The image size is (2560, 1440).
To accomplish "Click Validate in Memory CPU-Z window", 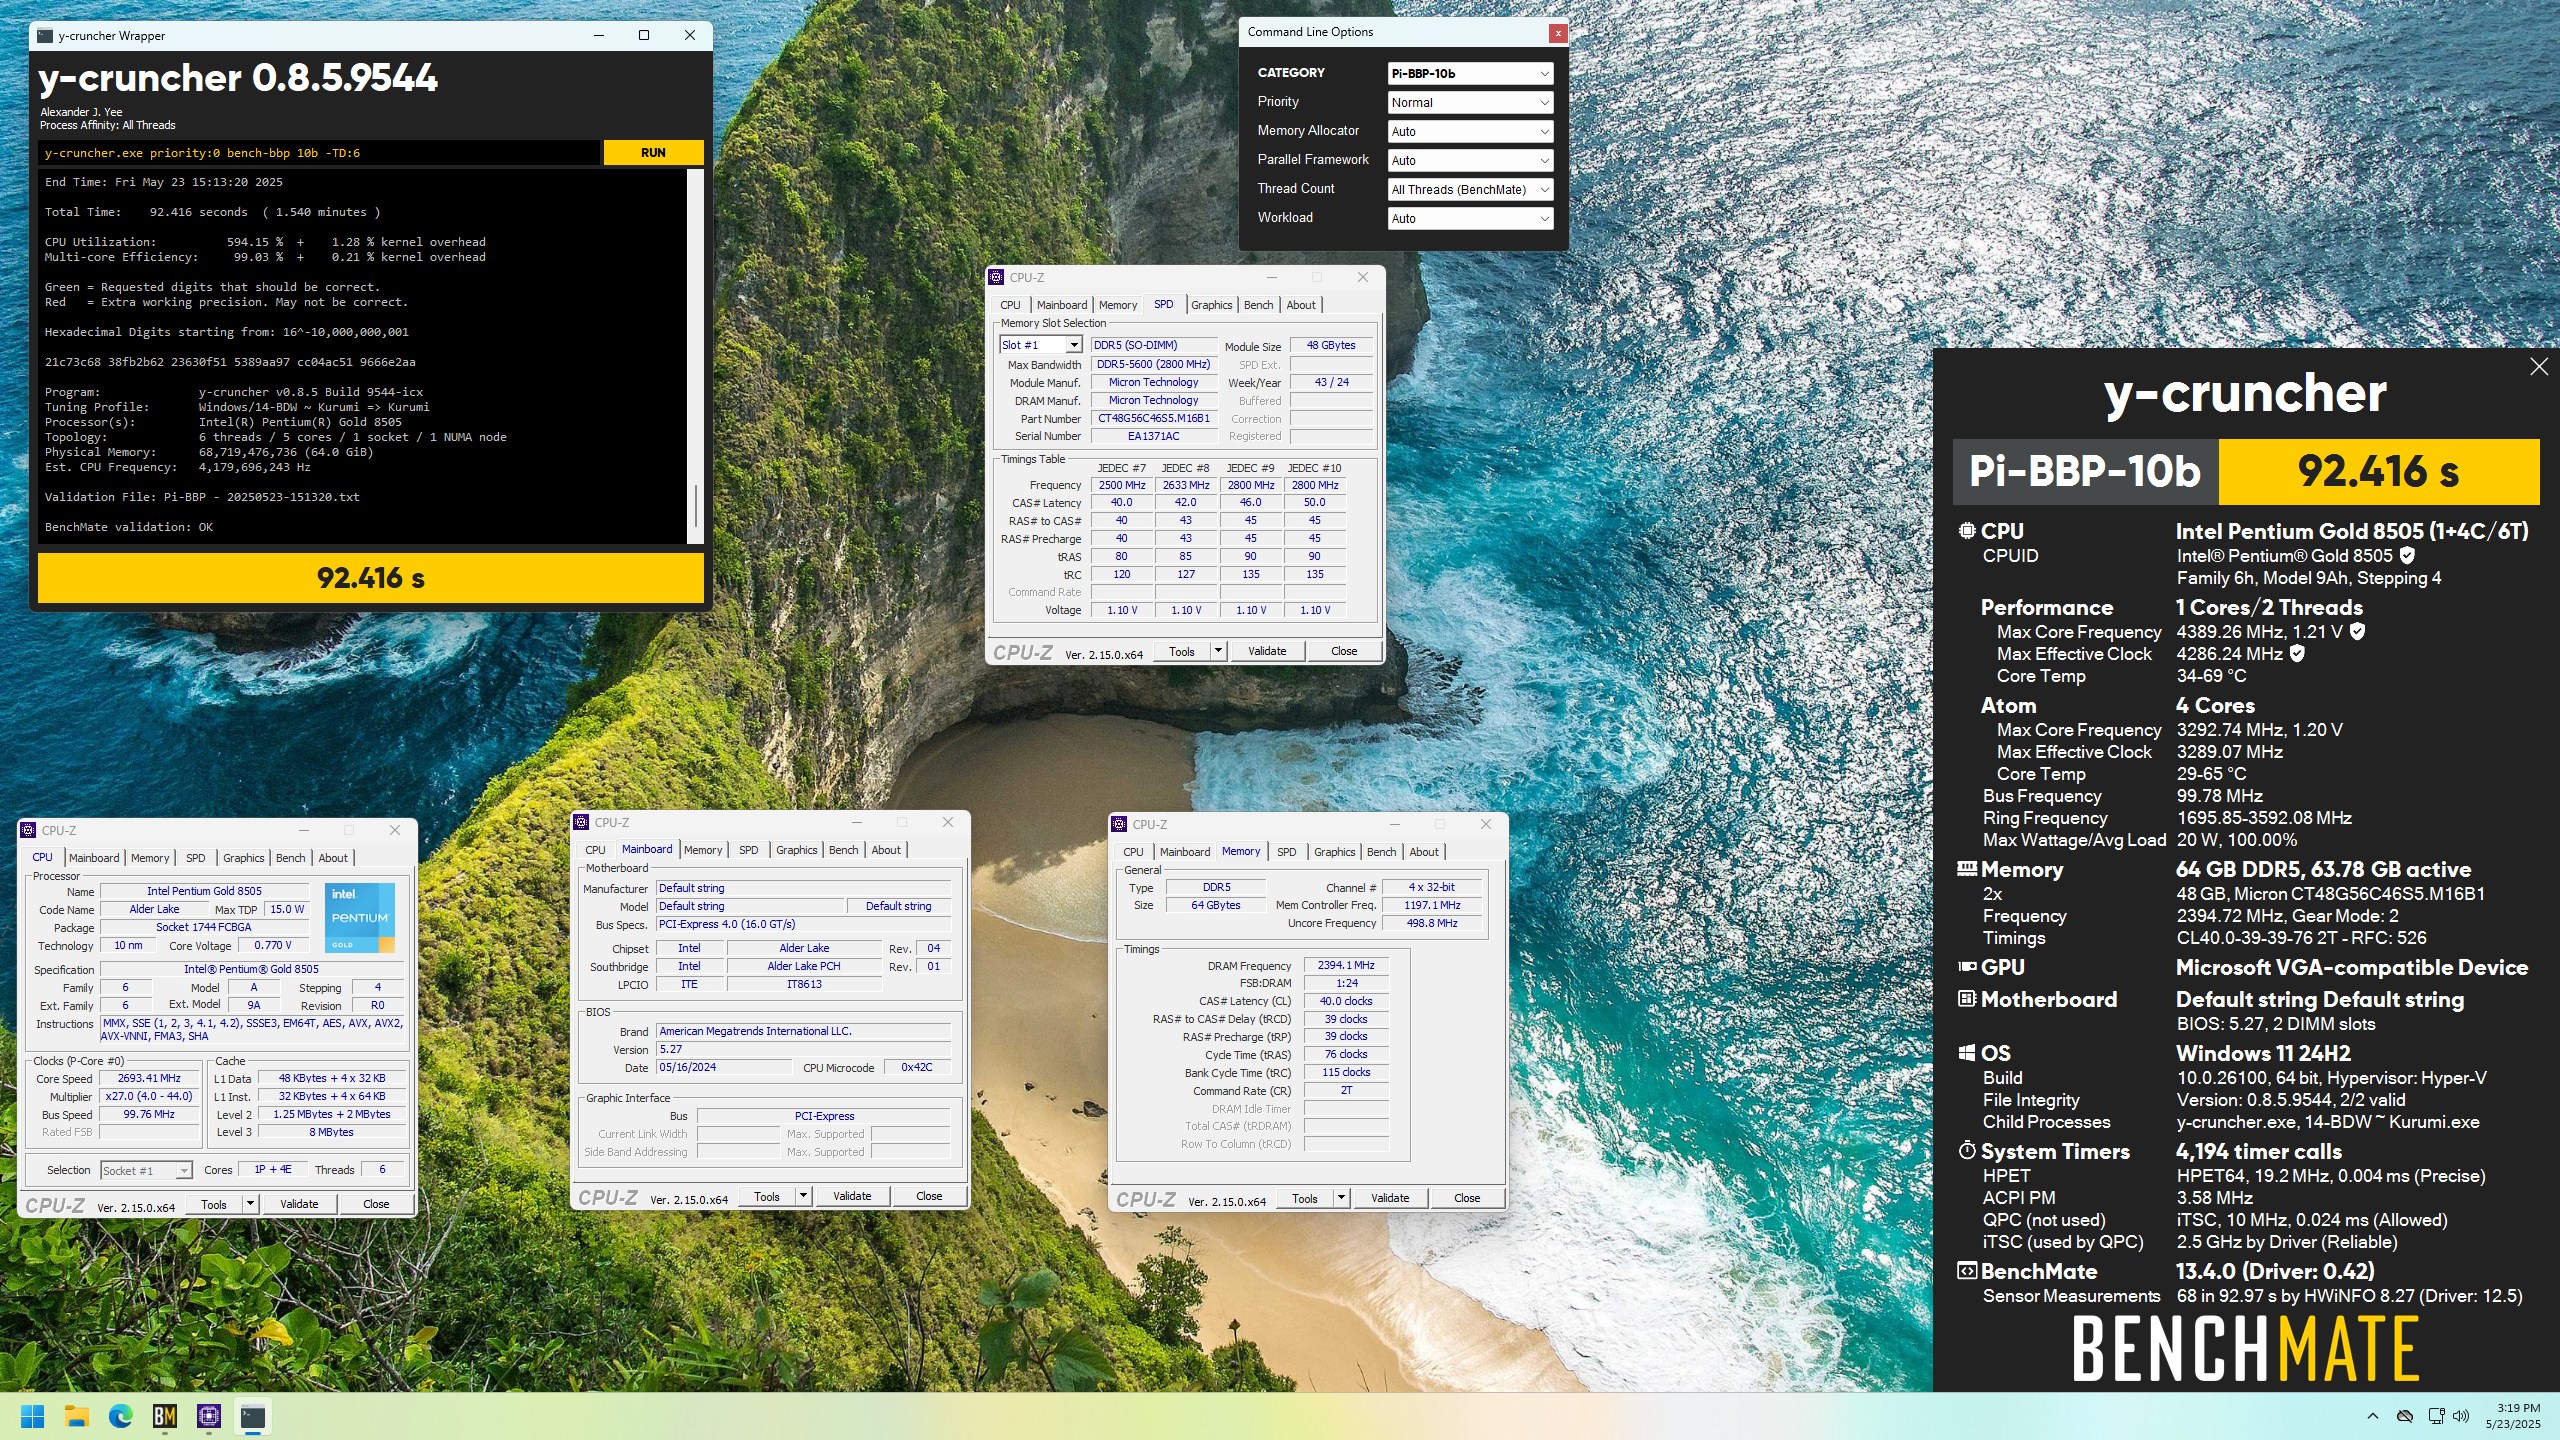I will pyautogui.click(x=1390, y=1198).
